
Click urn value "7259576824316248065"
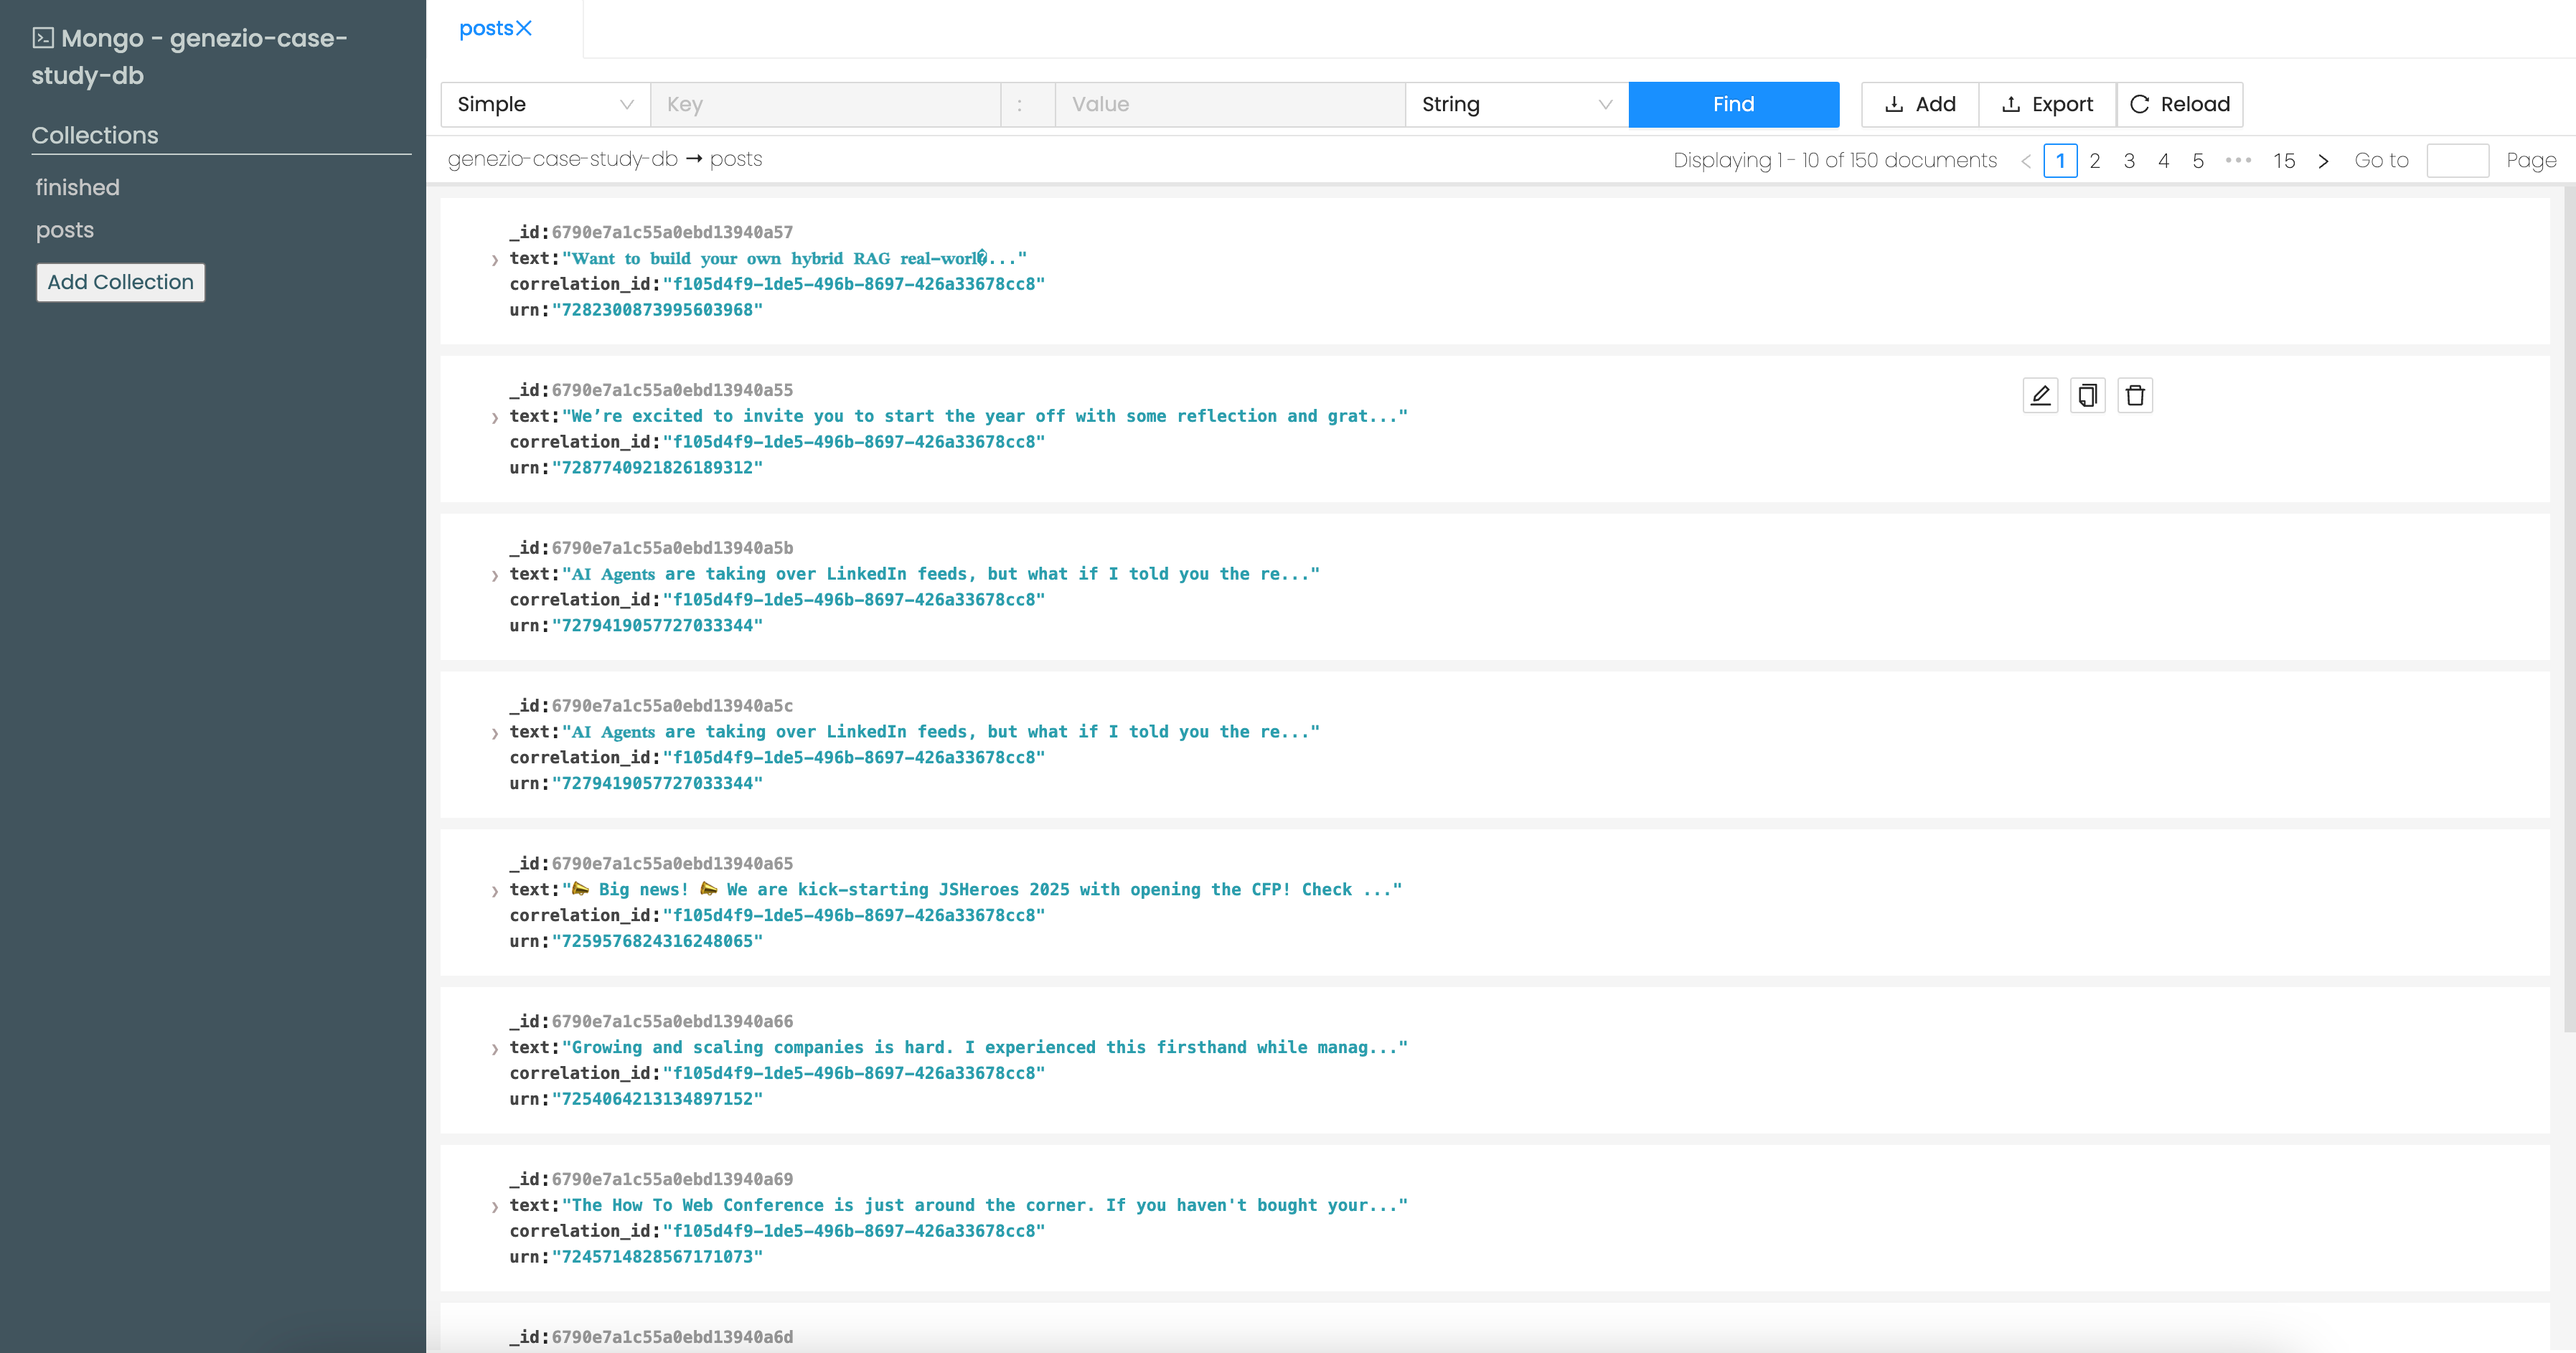(x=657, y=942)
